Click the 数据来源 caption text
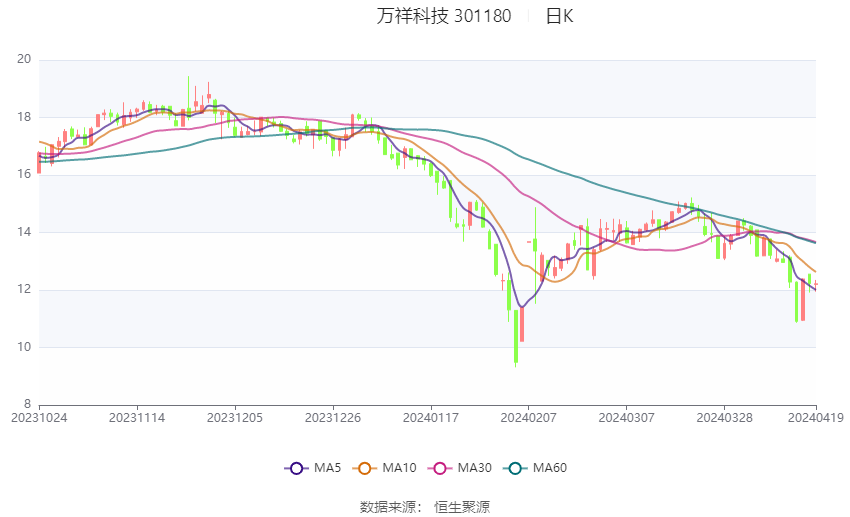850x517 pixels. coord(391,507)
